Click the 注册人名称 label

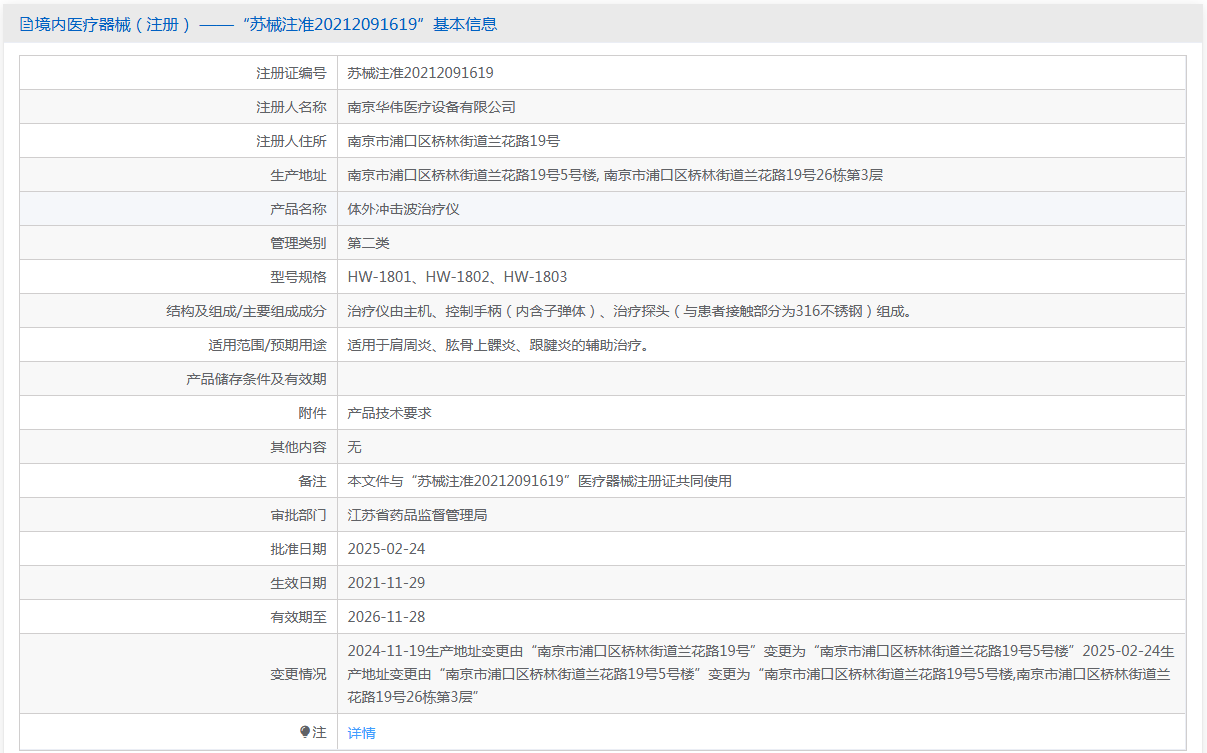(x=291, y=107)
